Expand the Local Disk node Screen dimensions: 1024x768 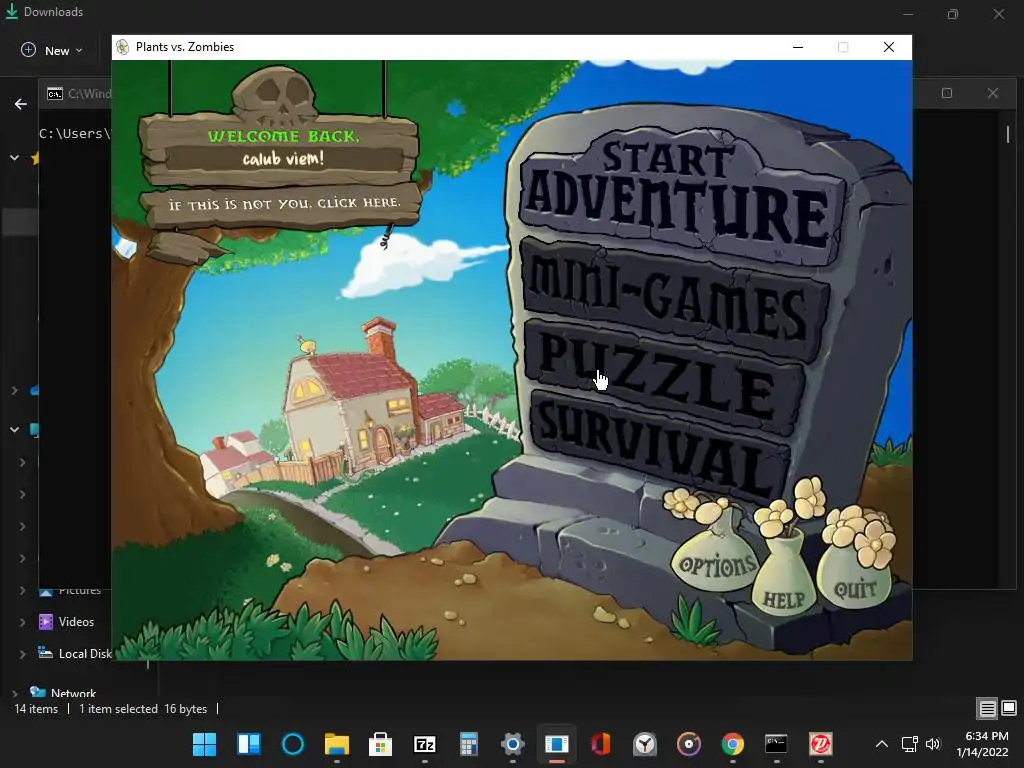(x=22, y=654)
